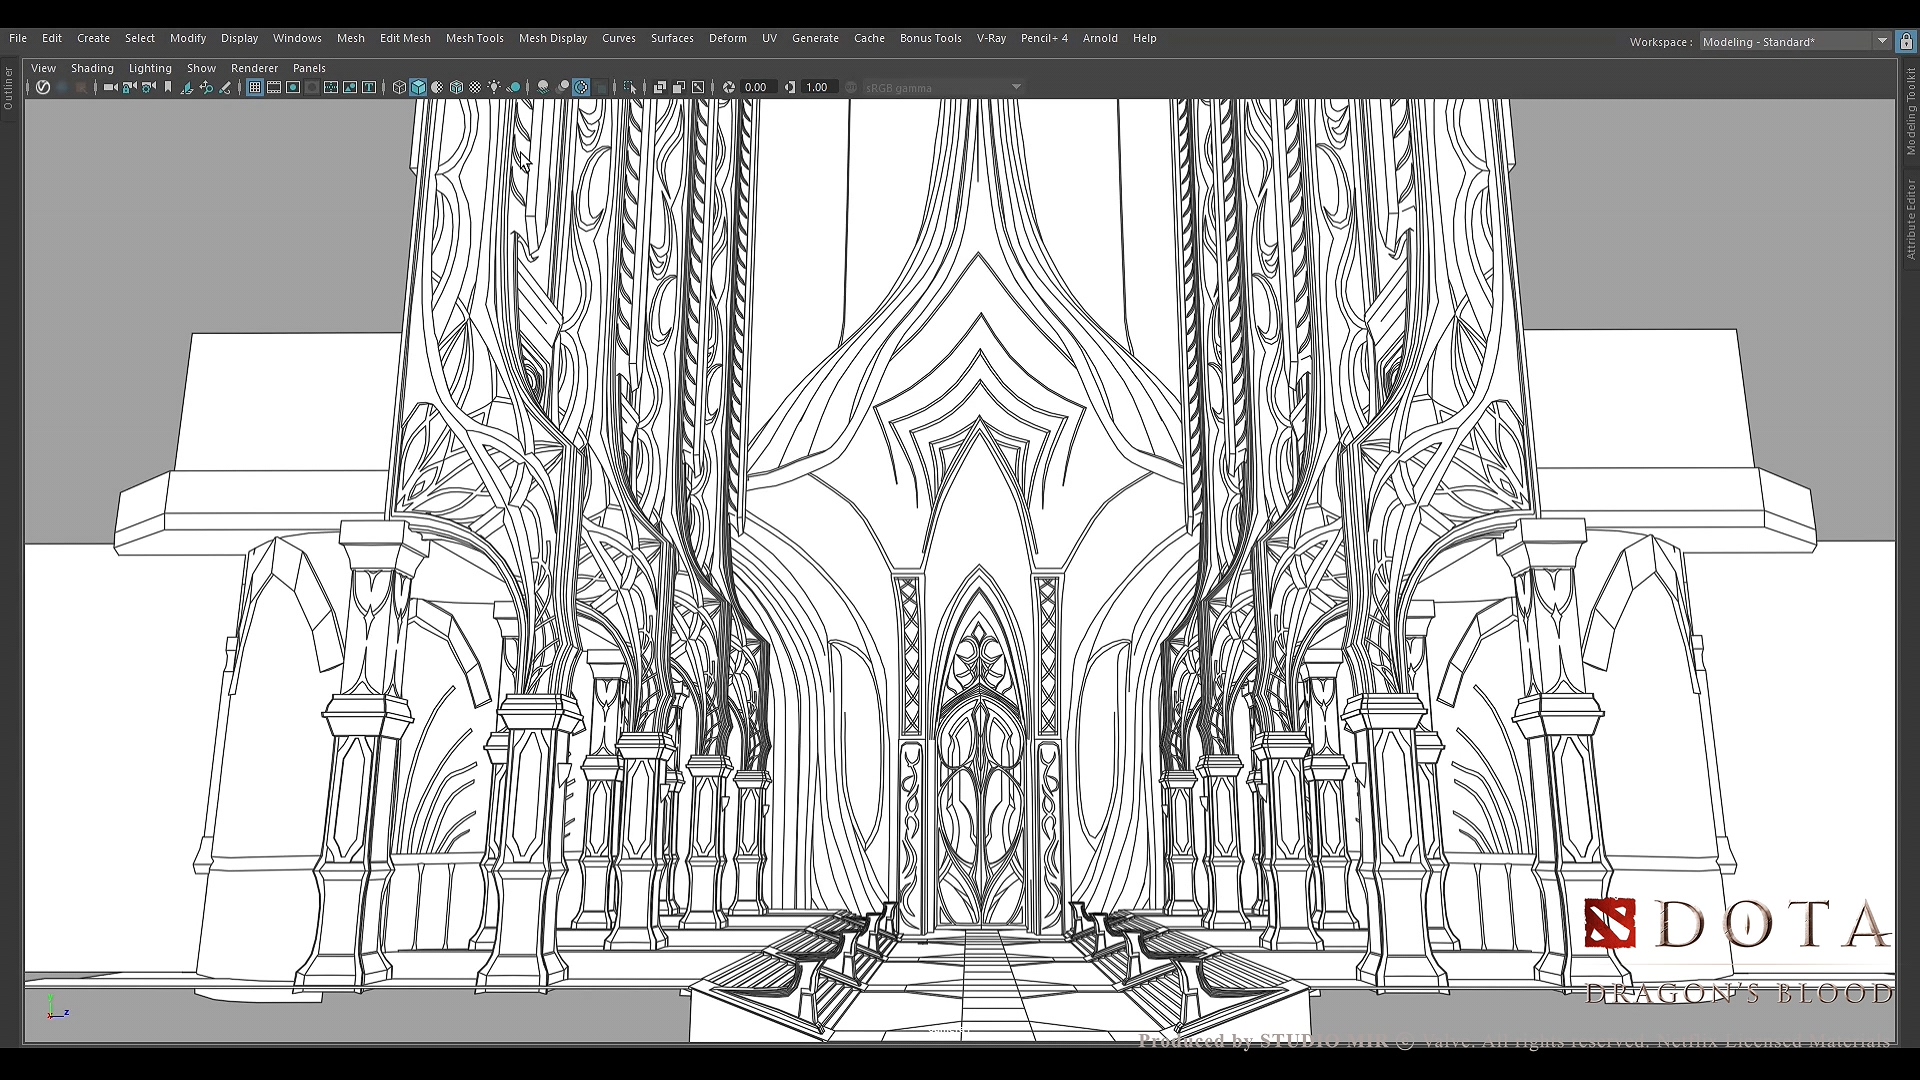The image size is (1920, 1080).
Task: Click the Smooth Shade All cube icon
Action: click(x=418, y=87)
